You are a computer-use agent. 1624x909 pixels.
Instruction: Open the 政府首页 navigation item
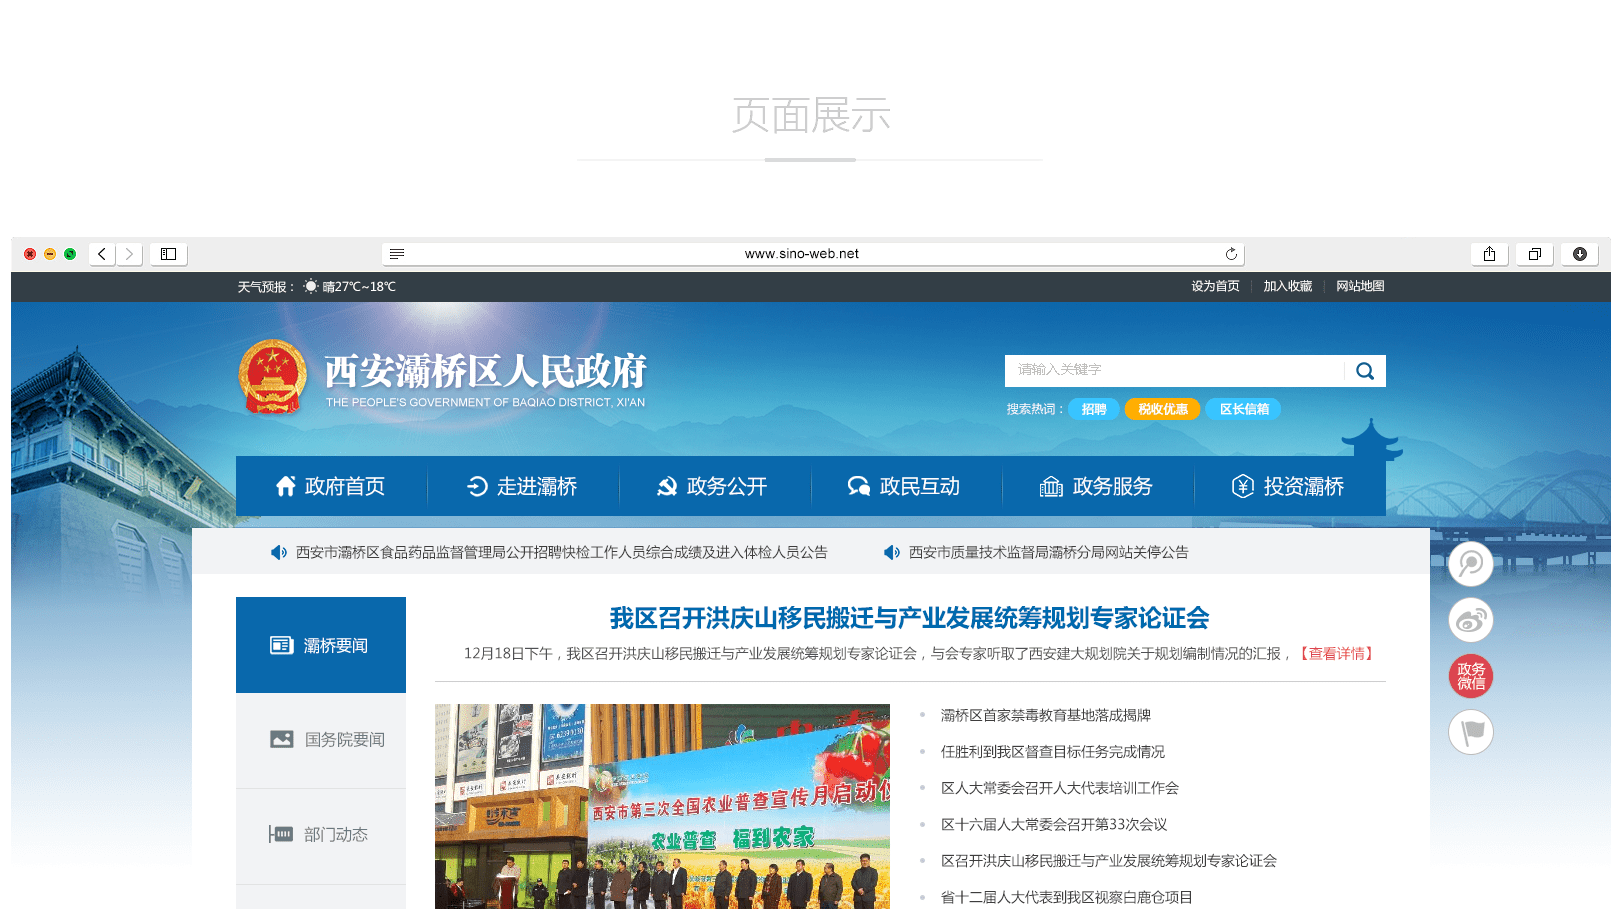[331, 486]
